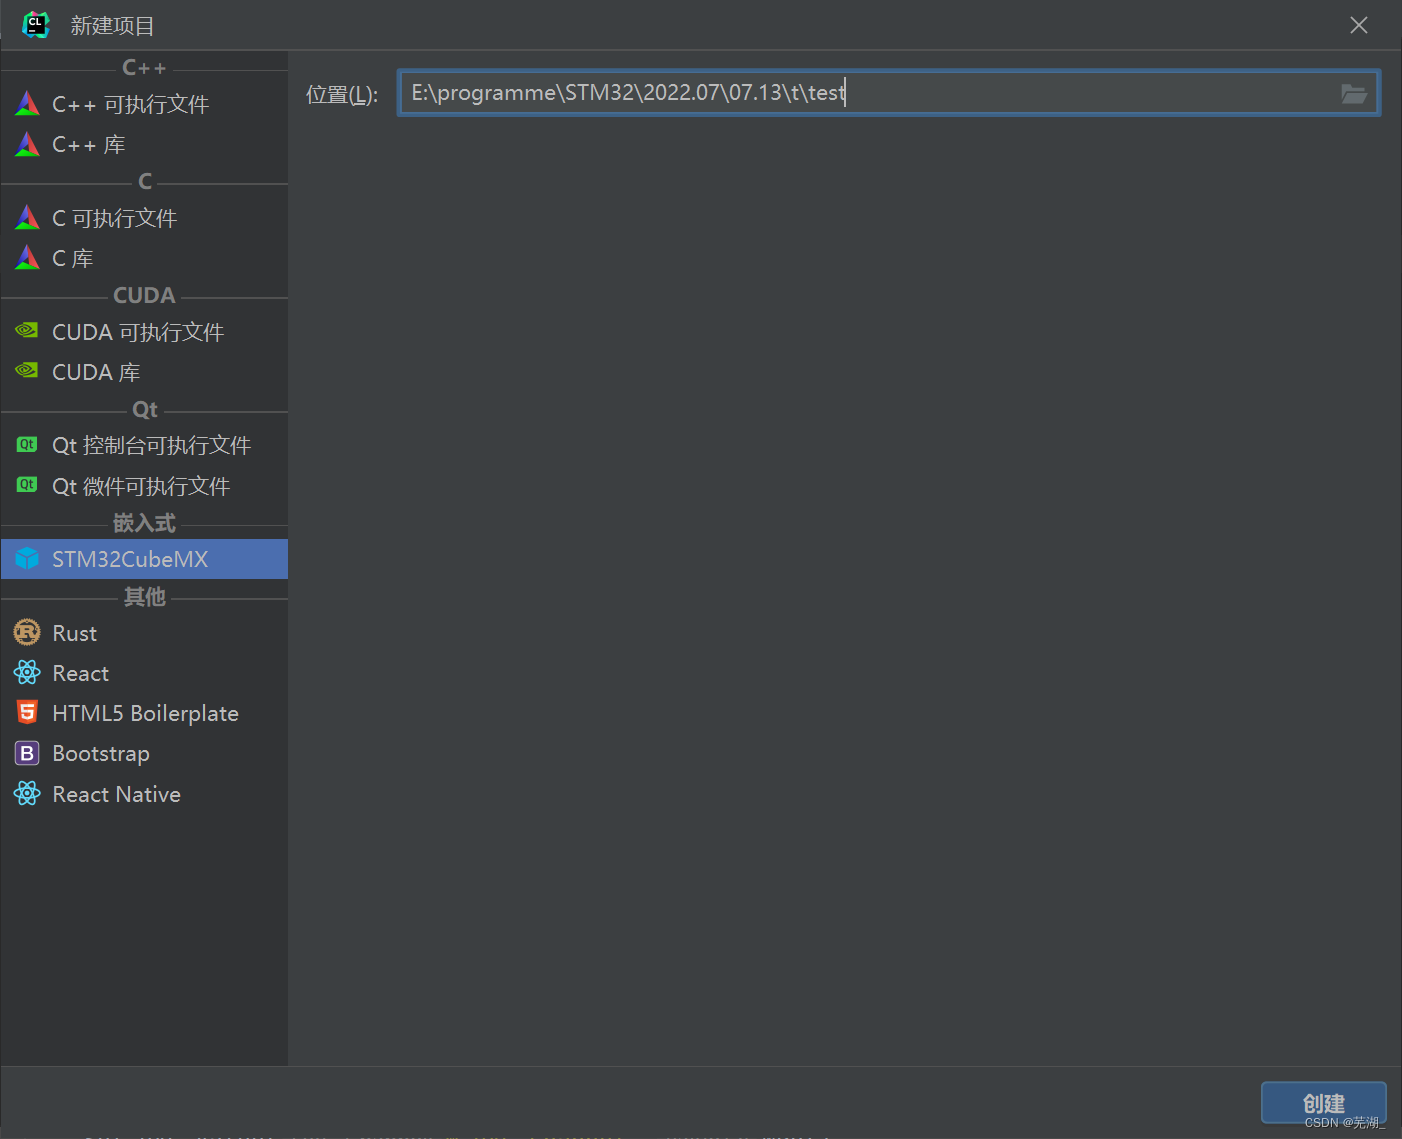
Task: Click the 位置(L): label
Action: (x=342, y=95)
